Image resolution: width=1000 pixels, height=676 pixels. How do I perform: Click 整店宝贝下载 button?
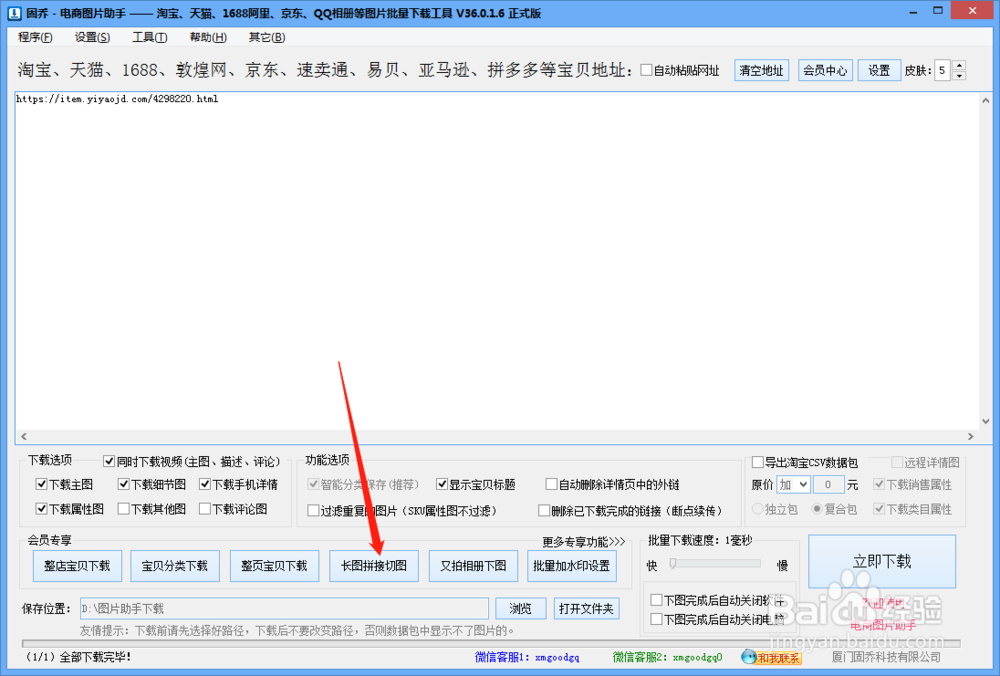tap(77, 566)
